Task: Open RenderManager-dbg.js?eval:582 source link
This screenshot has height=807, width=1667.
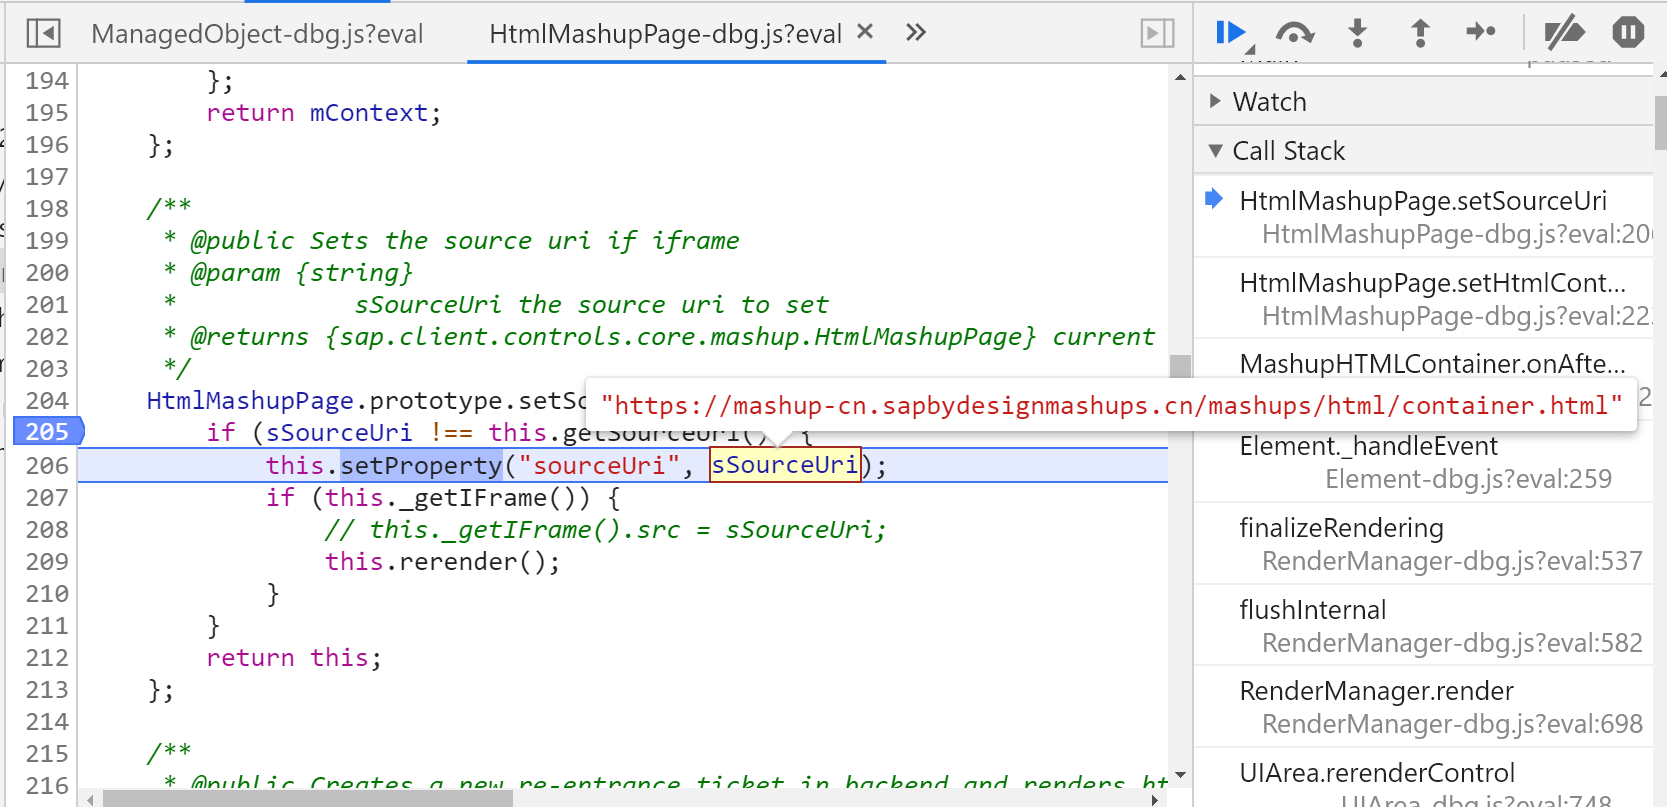Action: click(1452, 643)
